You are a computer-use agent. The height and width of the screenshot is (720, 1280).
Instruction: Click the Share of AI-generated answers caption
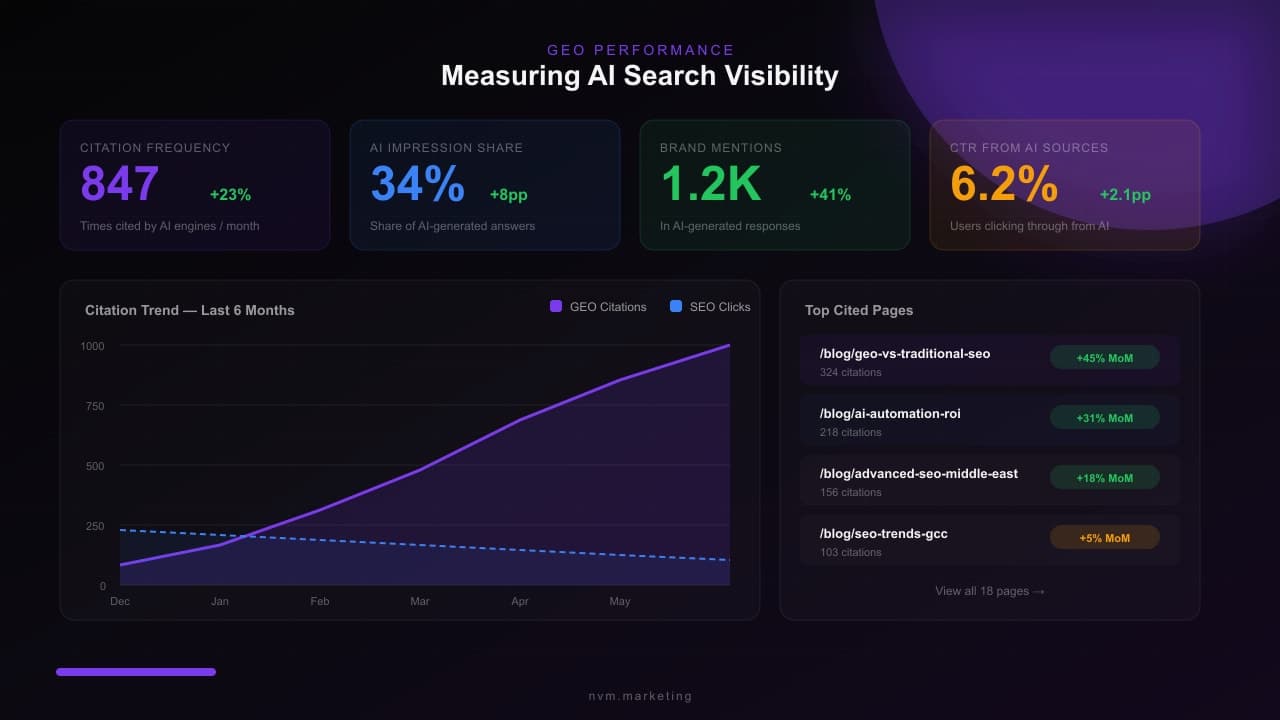coord(452,226)
